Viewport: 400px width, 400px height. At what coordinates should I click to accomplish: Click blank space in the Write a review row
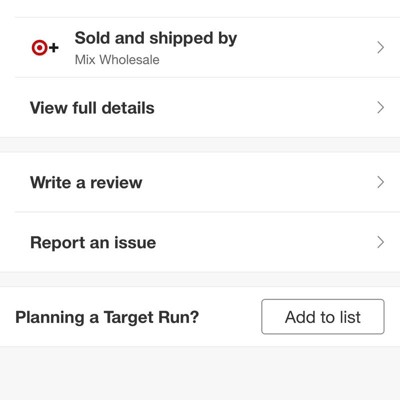260,182
